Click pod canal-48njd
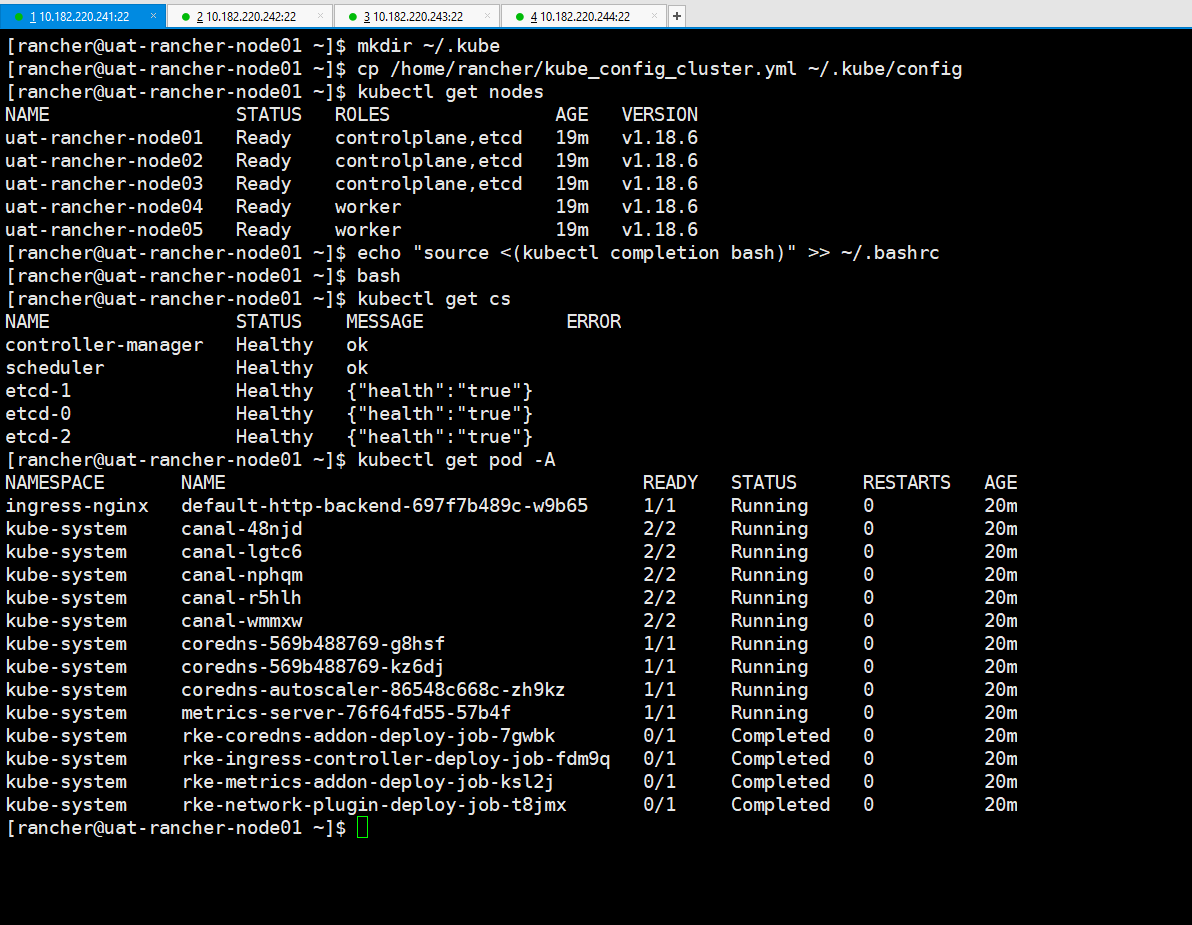 coord(241,529)
